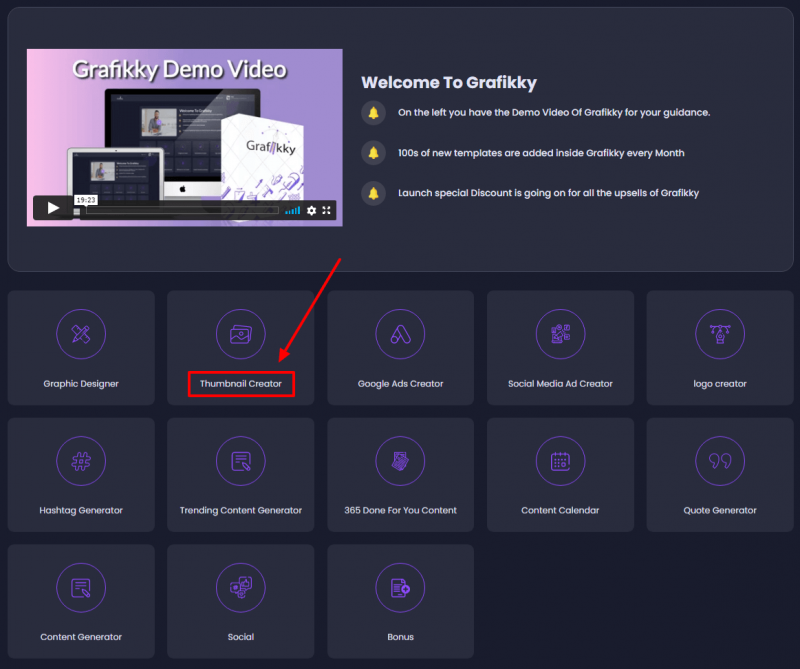Click the 365 Done For You Content label
The height and width of the screenshot is (669, 800).
401,510
